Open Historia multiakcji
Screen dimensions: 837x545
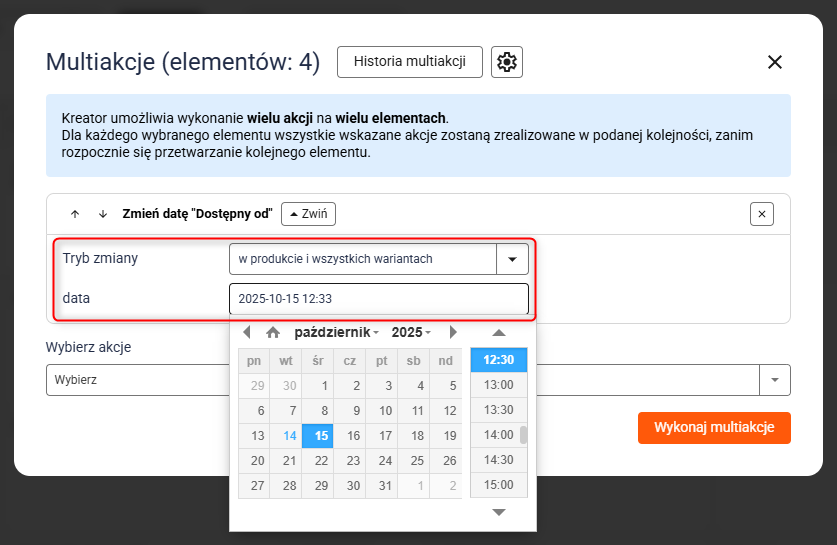click(x=409, y=62)
